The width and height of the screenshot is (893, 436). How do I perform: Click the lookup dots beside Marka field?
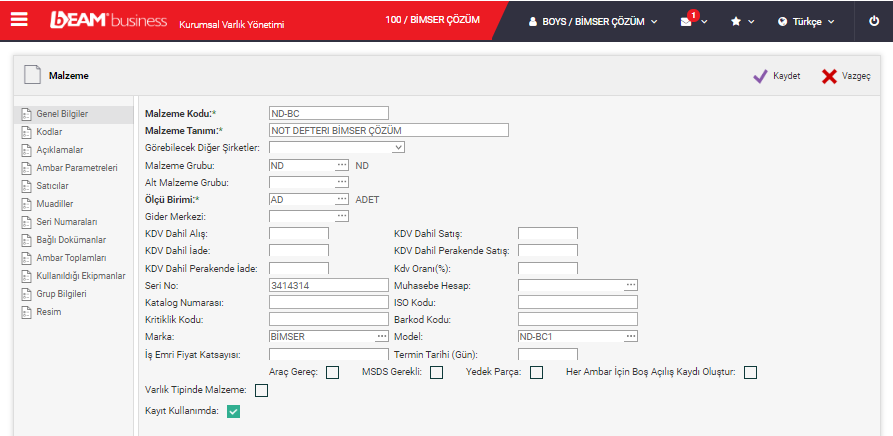pos(380,337)
